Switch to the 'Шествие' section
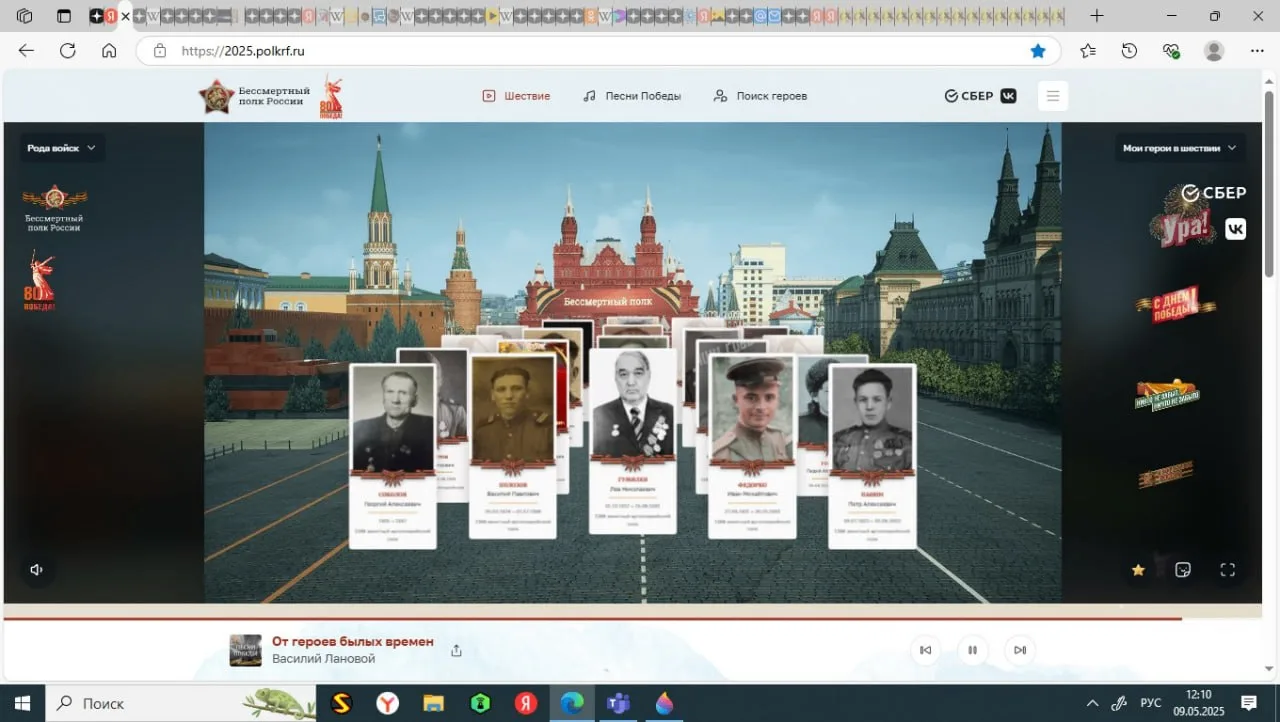The width and height of the screenshot is (1280, 722). coord(516,96)
